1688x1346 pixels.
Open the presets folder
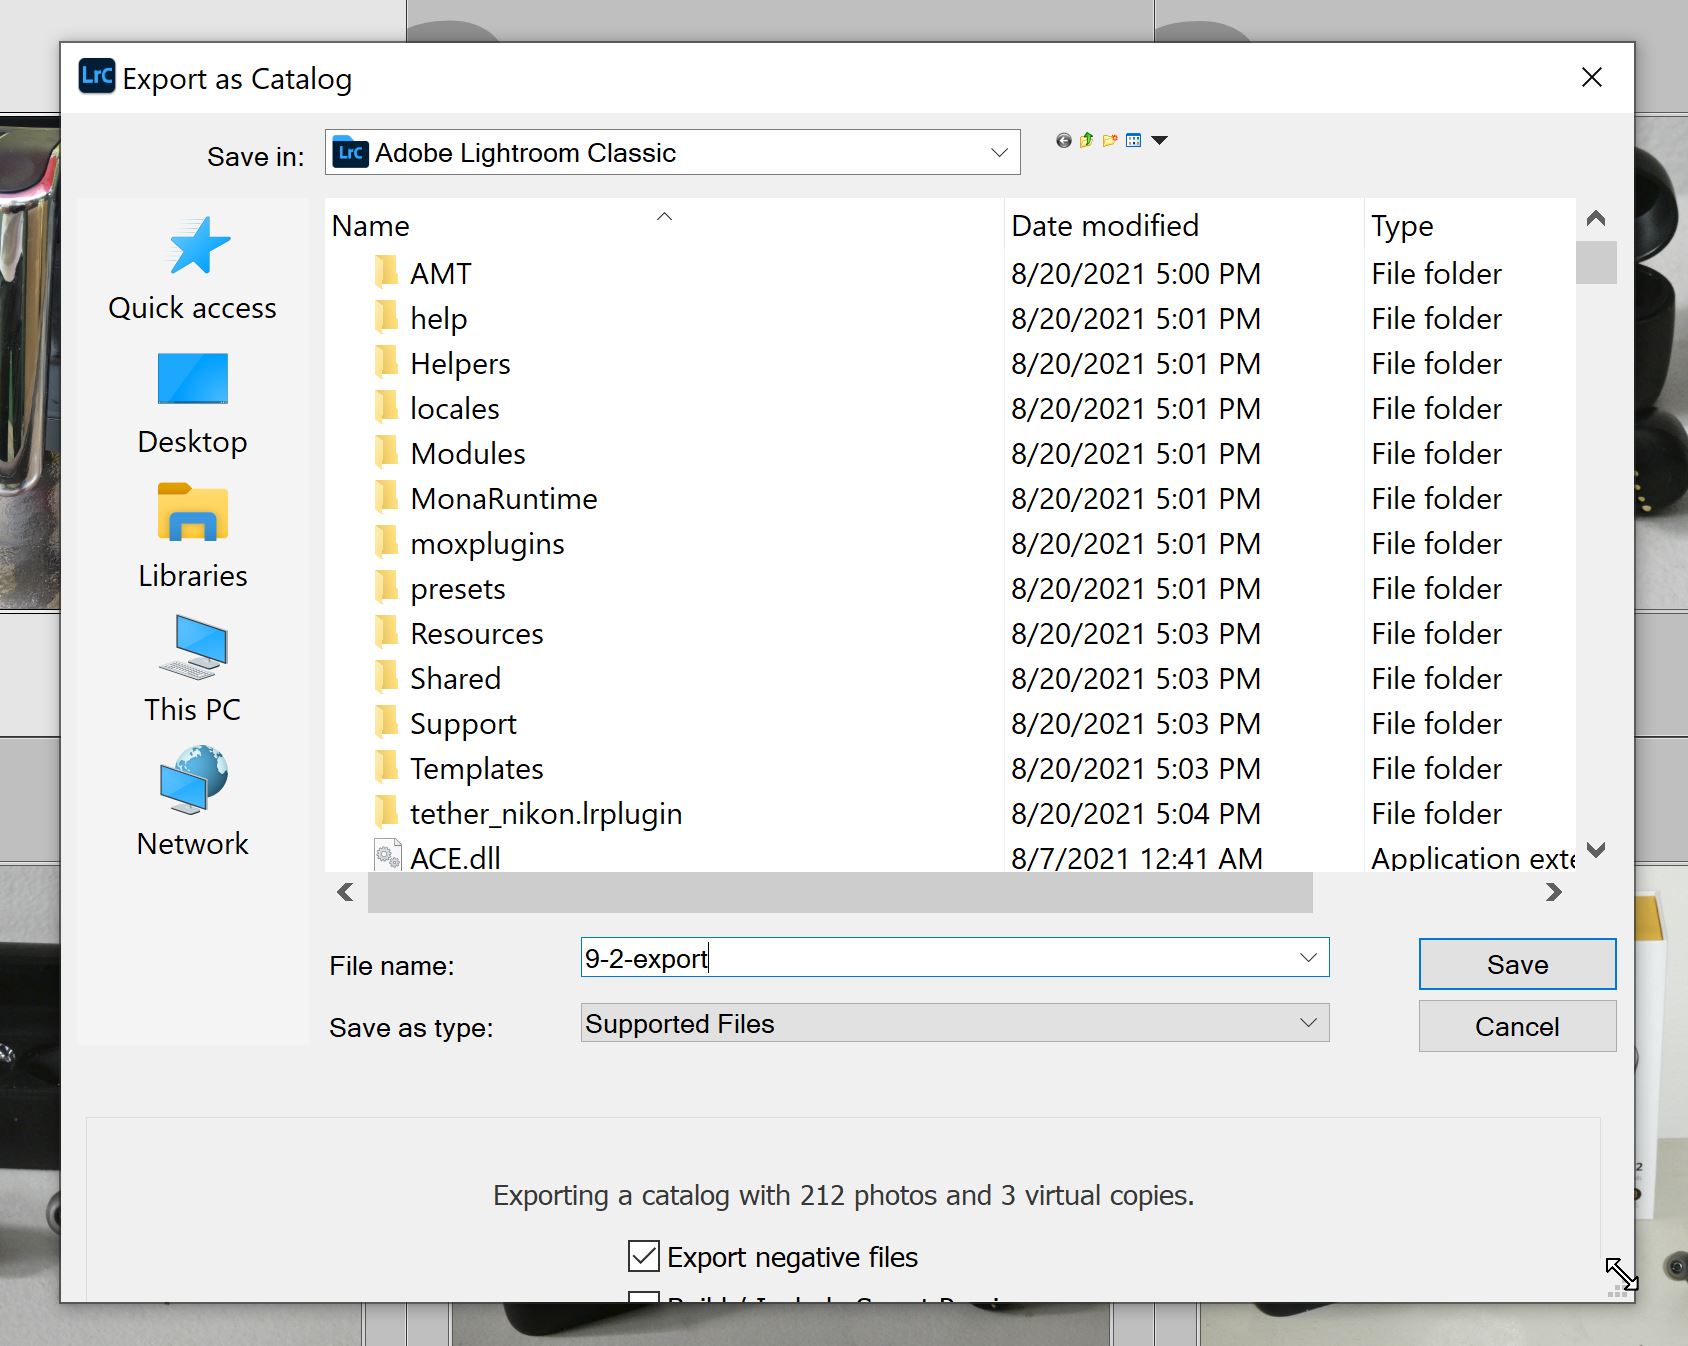457,589
